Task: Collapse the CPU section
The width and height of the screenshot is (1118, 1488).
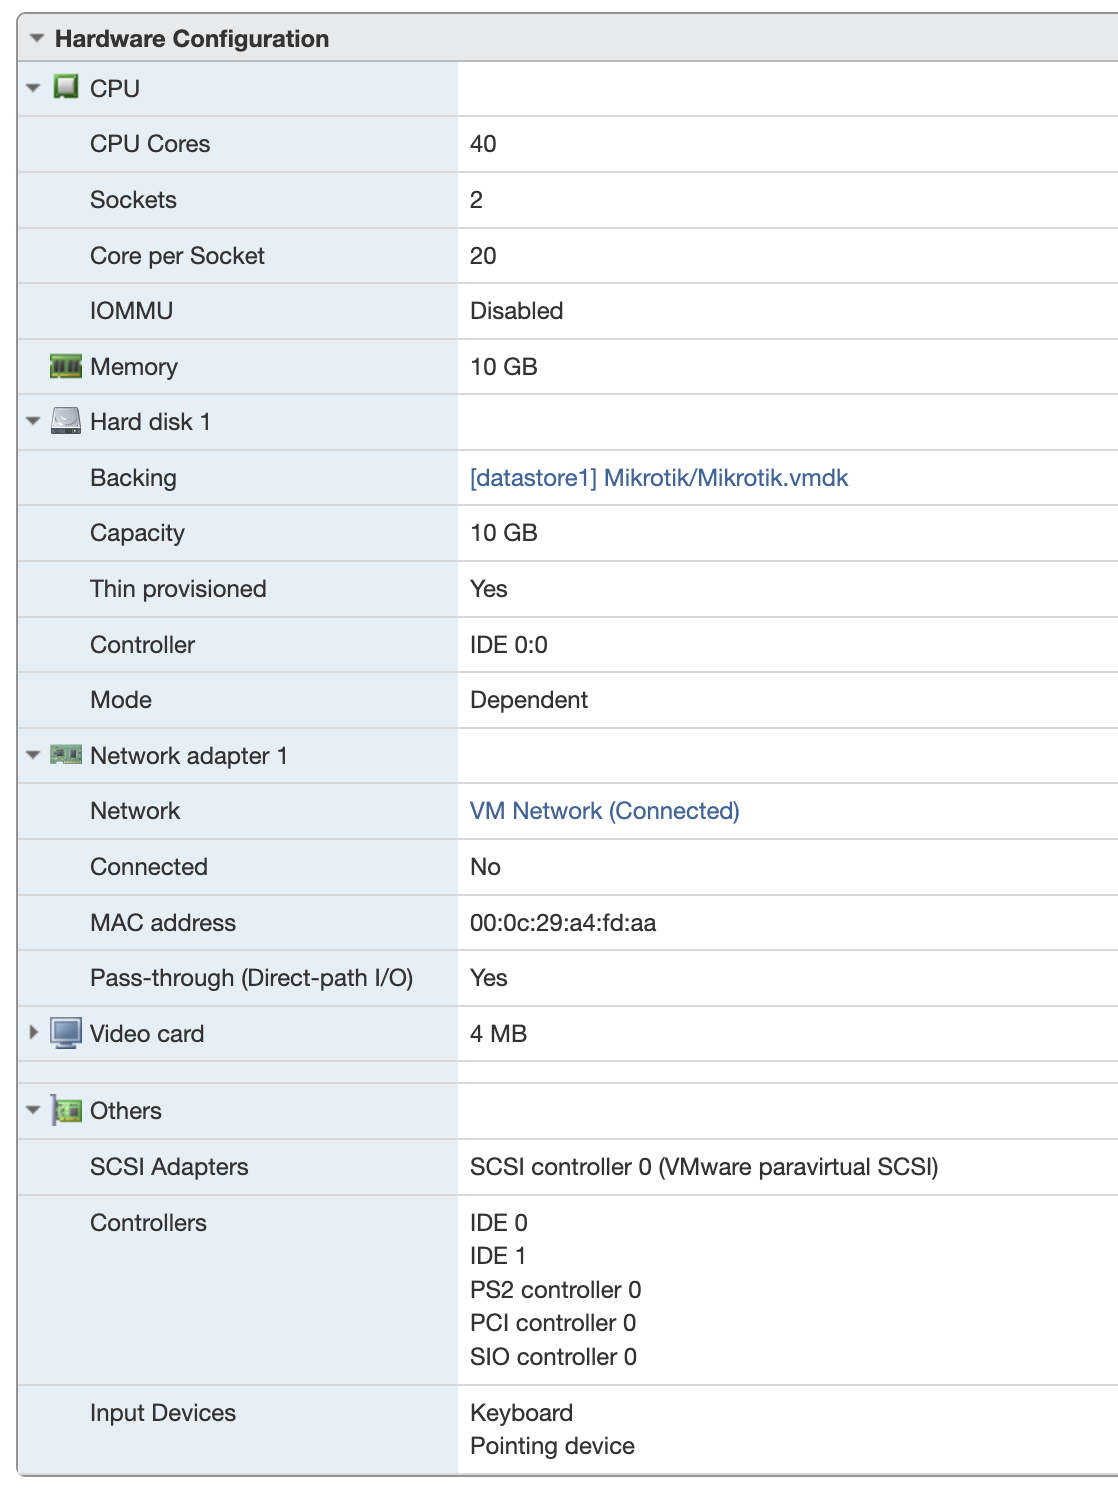Action: [x=33, y=88]
